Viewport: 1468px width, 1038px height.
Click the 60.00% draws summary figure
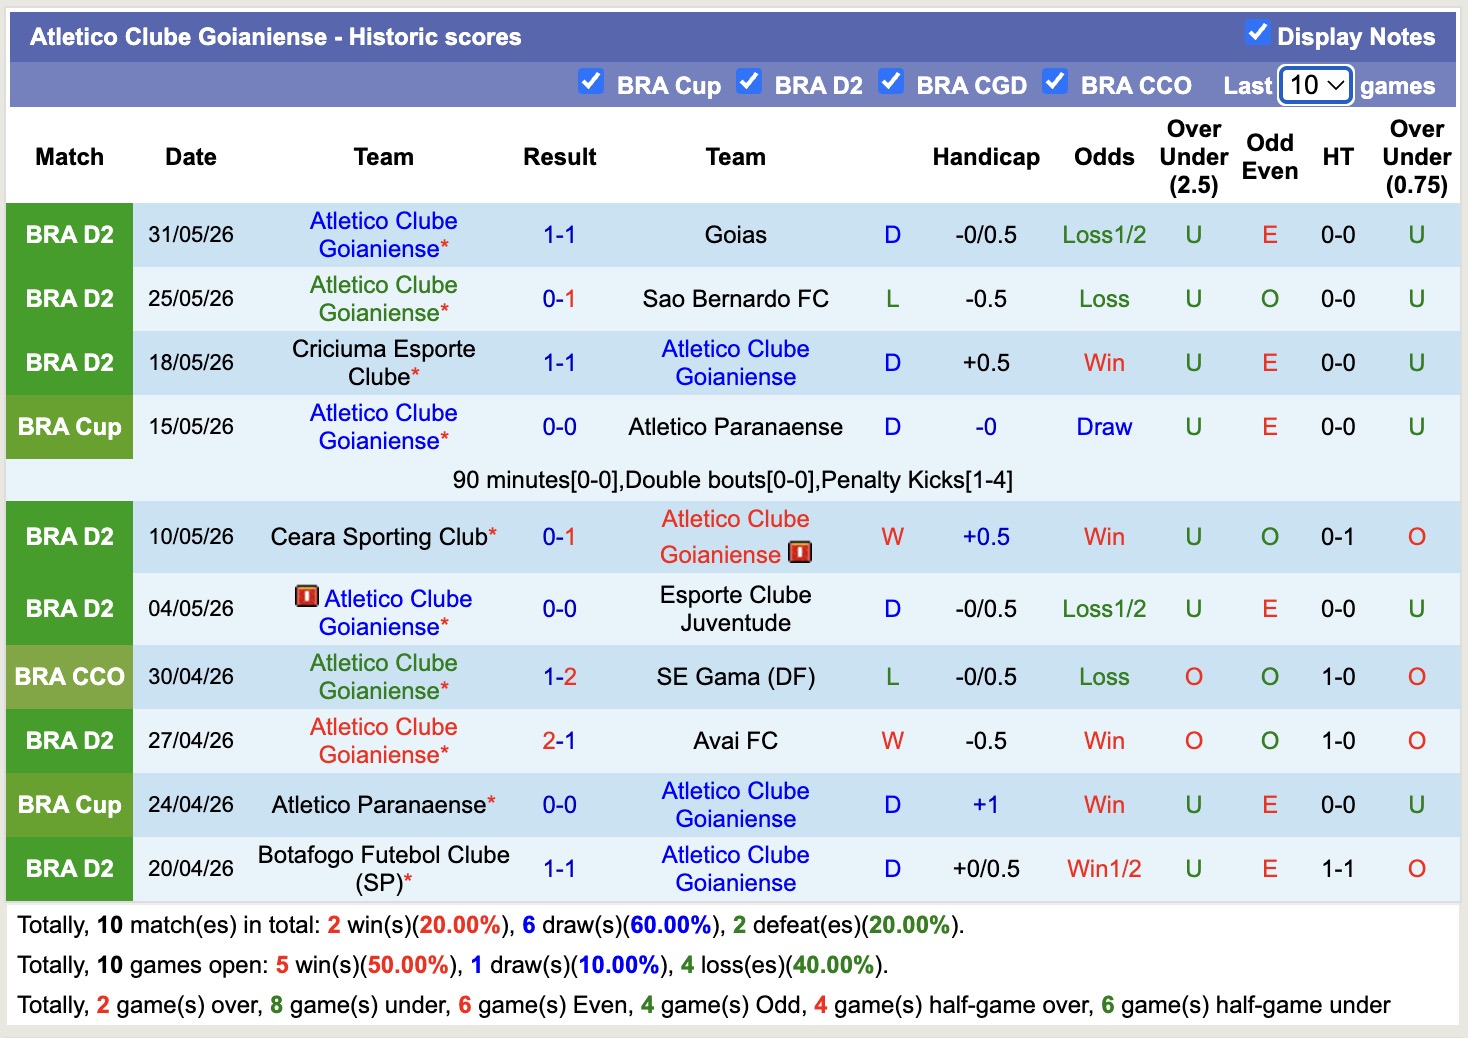(x=671, y=925)
